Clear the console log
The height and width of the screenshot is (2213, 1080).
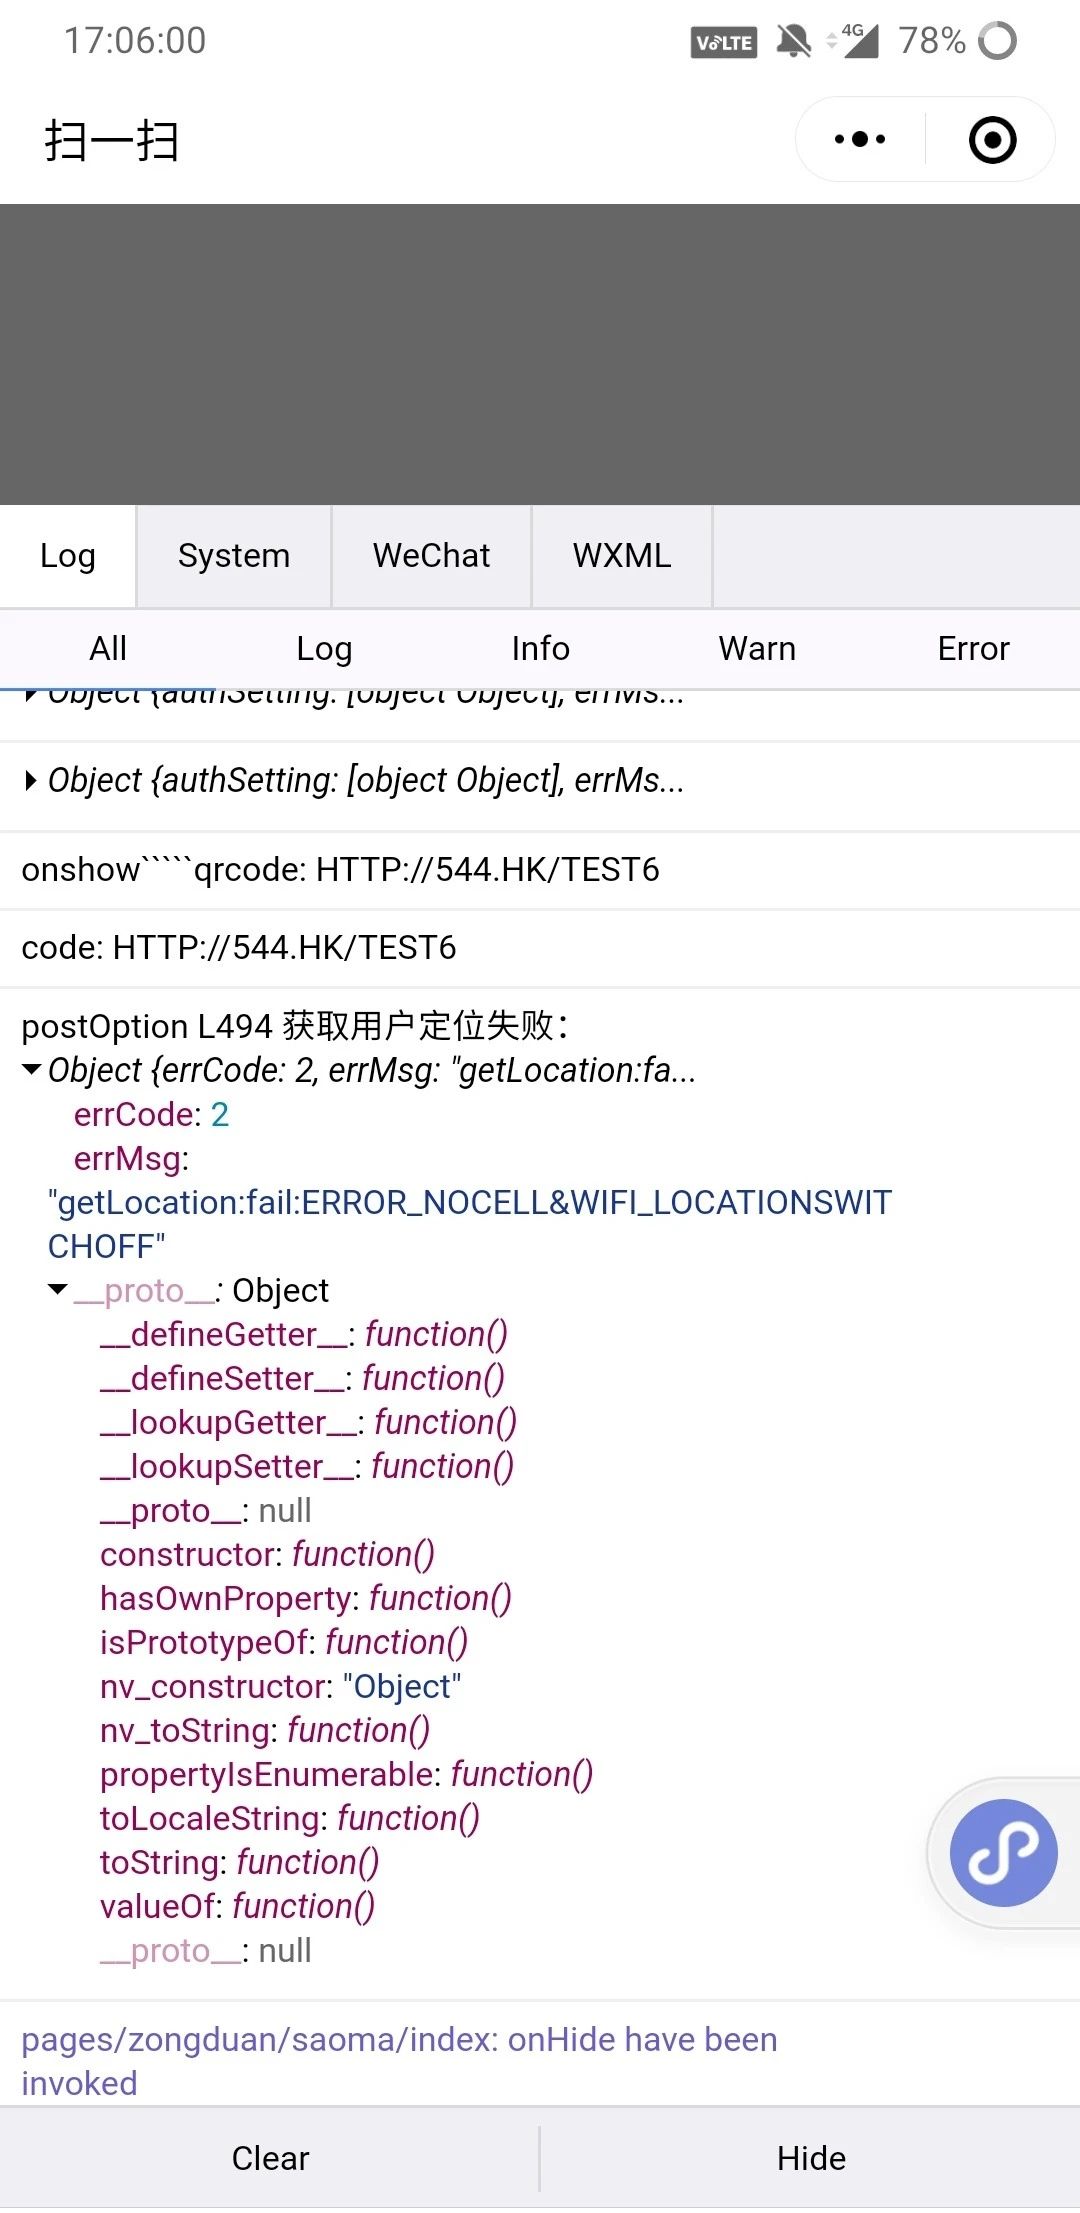tap(270, 2159)
